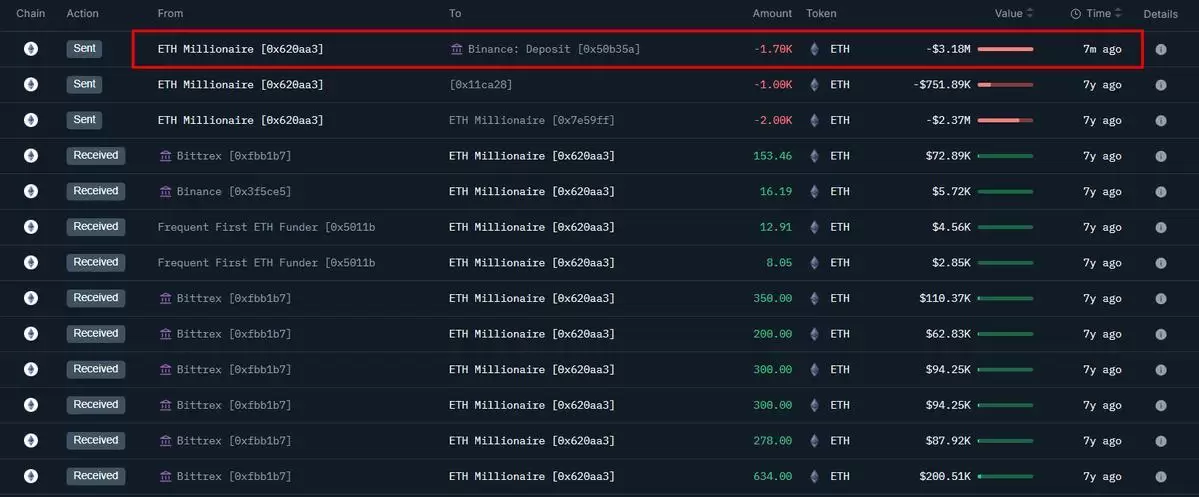This screenshot has width=1199, height=497.
Task: Click the From column header
Action: coord(171,14)
